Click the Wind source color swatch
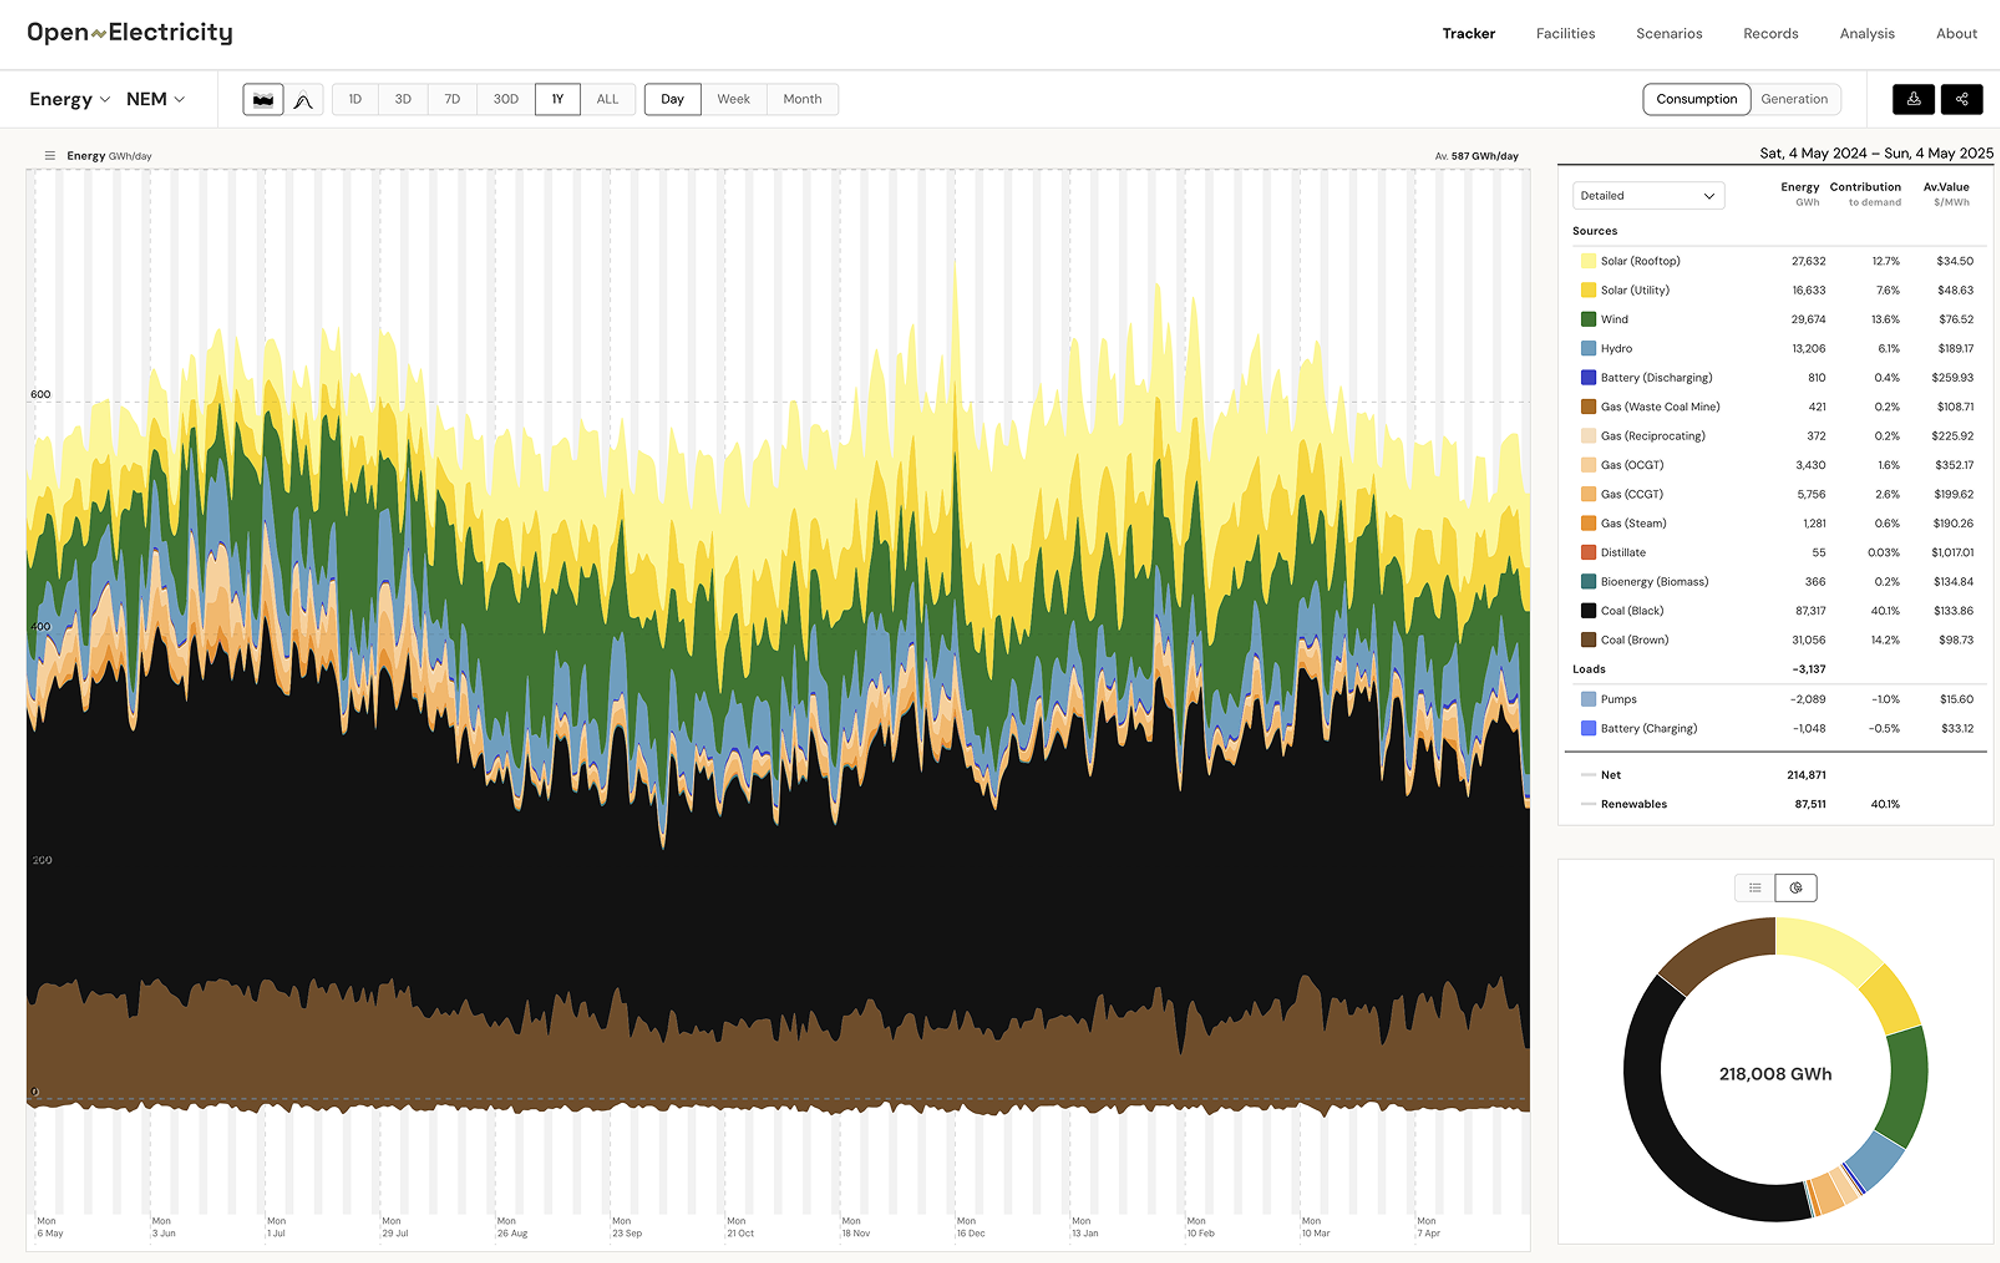2000x1263 pixels. [1588, 319]
